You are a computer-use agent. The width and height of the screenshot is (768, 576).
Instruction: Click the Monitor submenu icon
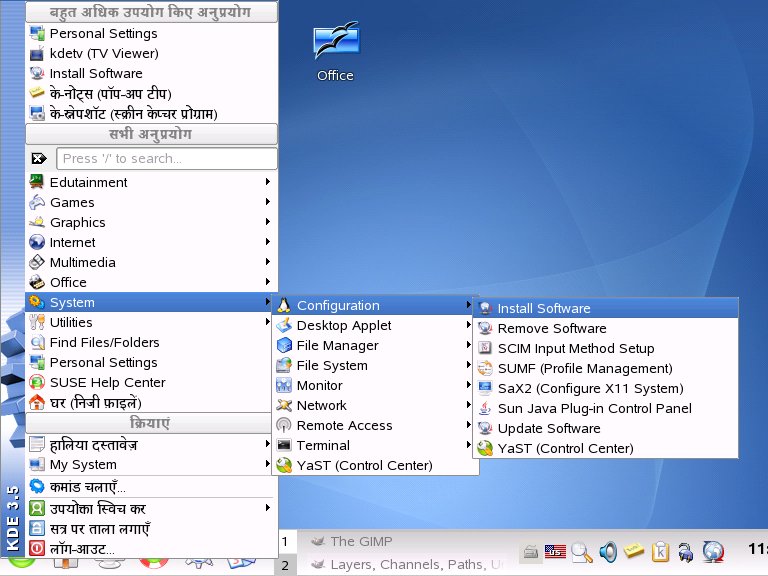[x=284, y=385]
